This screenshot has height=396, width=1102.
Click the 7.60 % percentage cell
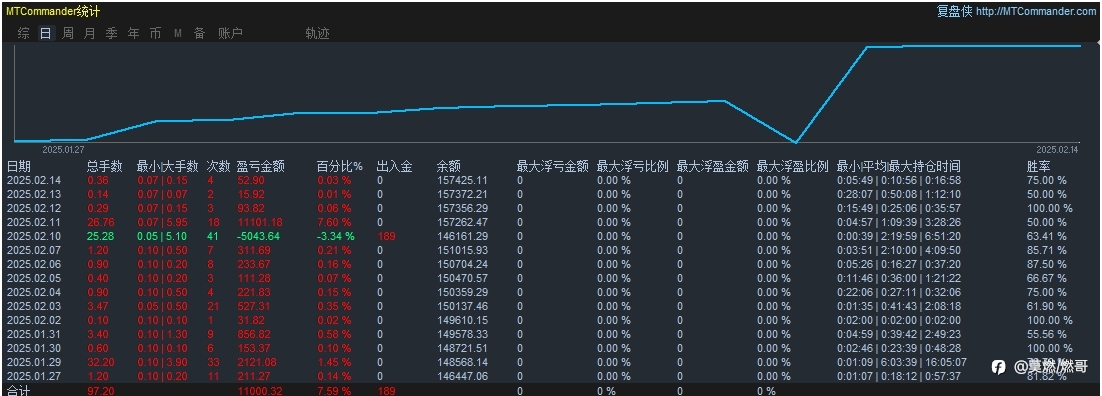click(334, 222)
